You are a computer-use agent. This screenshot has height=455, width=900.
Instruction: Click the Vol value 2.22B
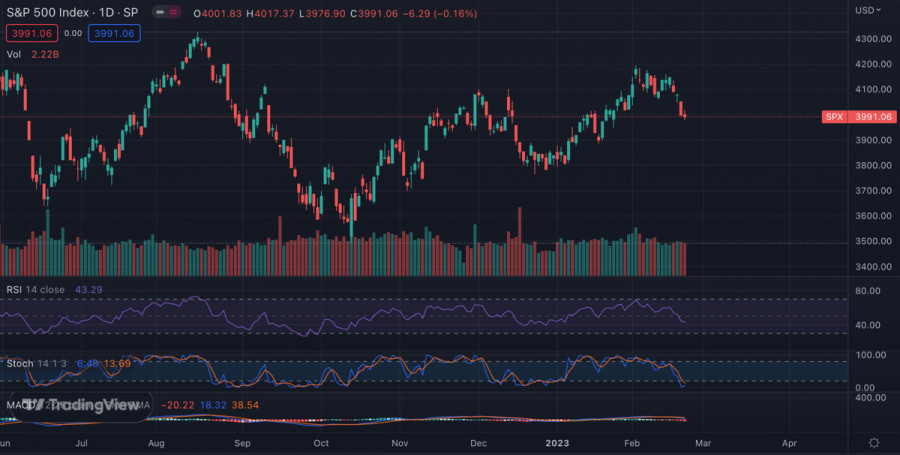(45, 55)
